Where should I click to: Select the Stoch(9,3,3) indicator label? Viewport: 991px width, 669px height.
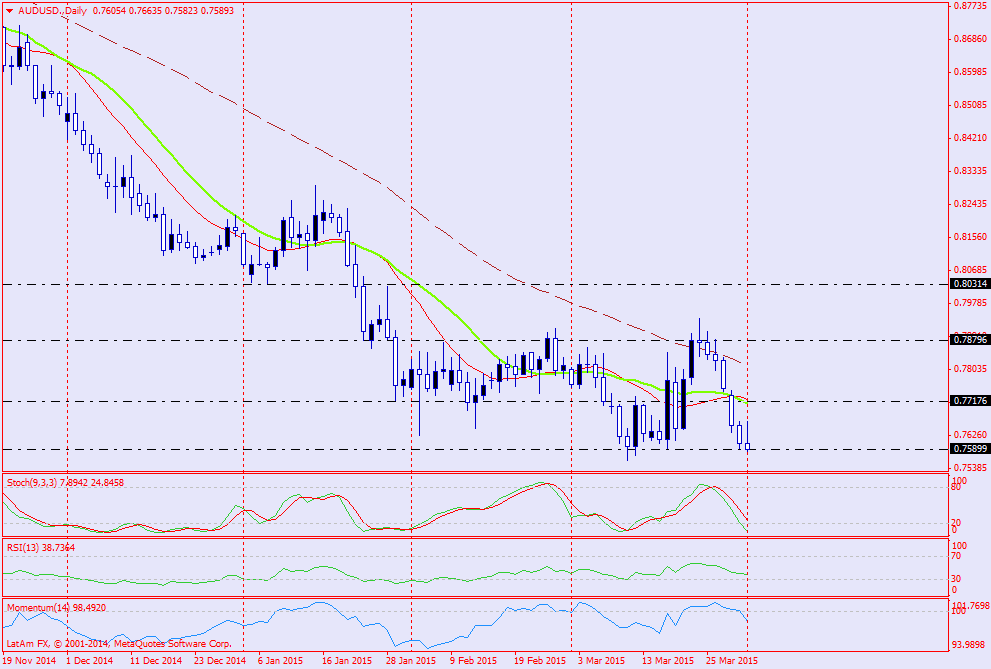(x=35, y=482)
